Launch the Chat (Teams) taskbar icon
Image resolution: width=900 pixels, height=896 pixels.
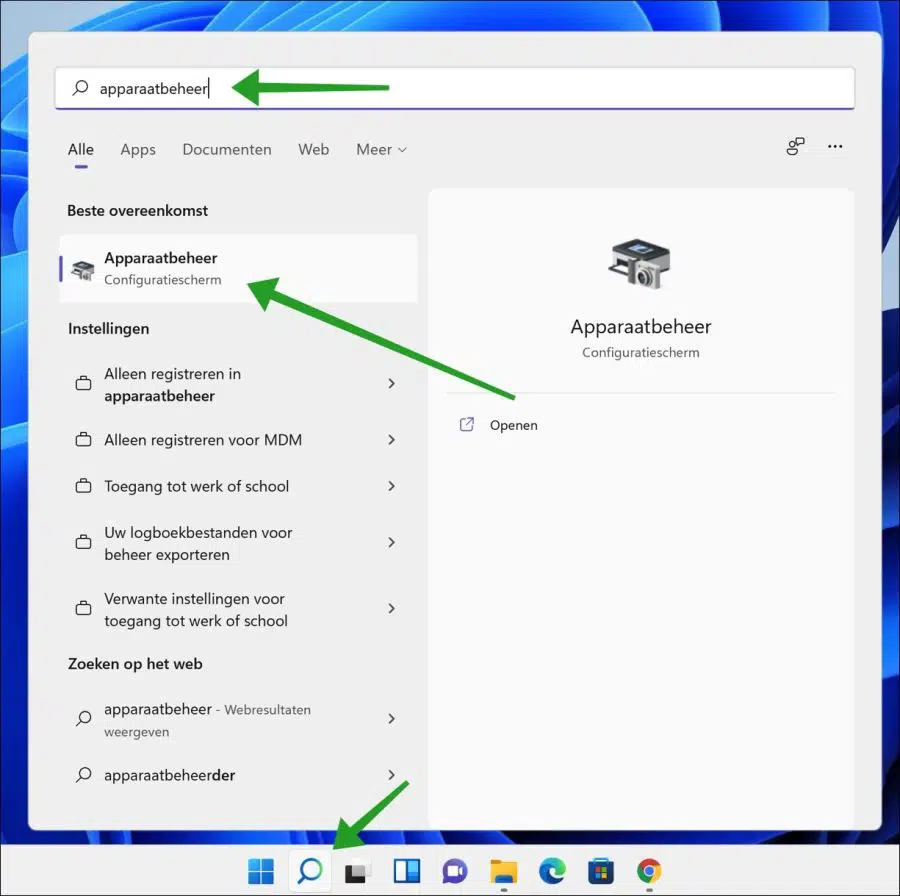(455, 871)
